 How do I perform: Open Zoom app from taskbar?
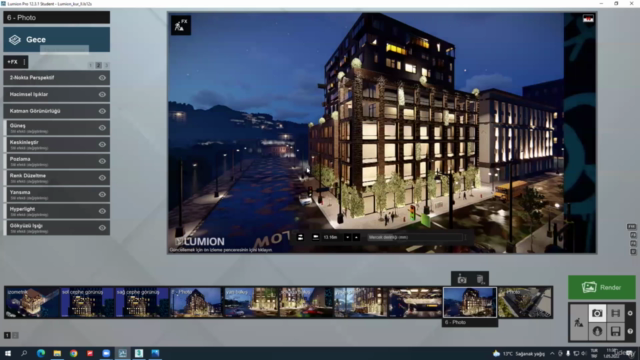coord(106,353)
